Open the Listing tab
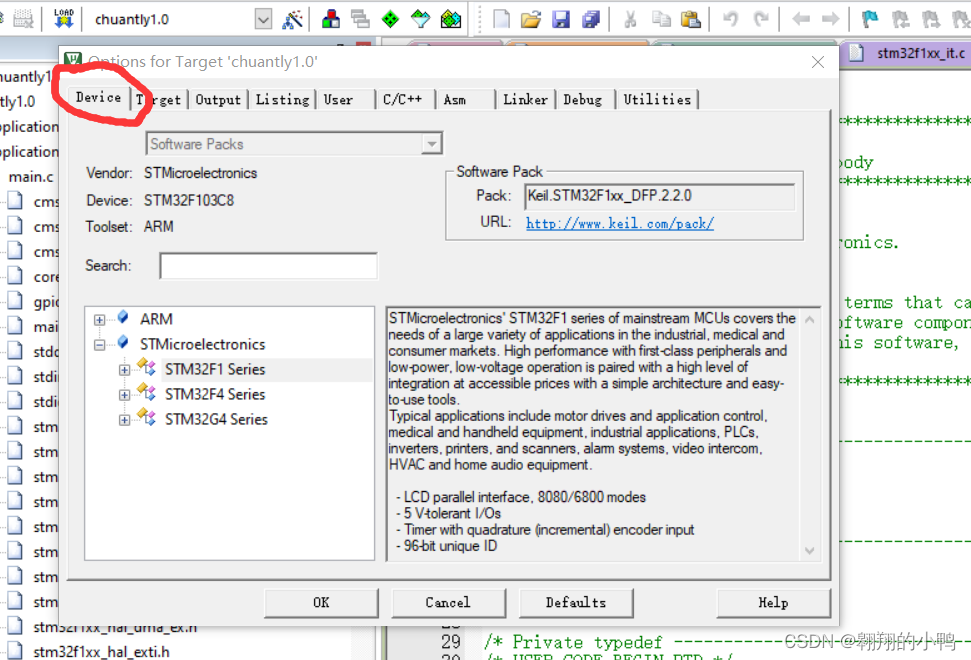Screen dimensions: 971x660 point(282,100)
